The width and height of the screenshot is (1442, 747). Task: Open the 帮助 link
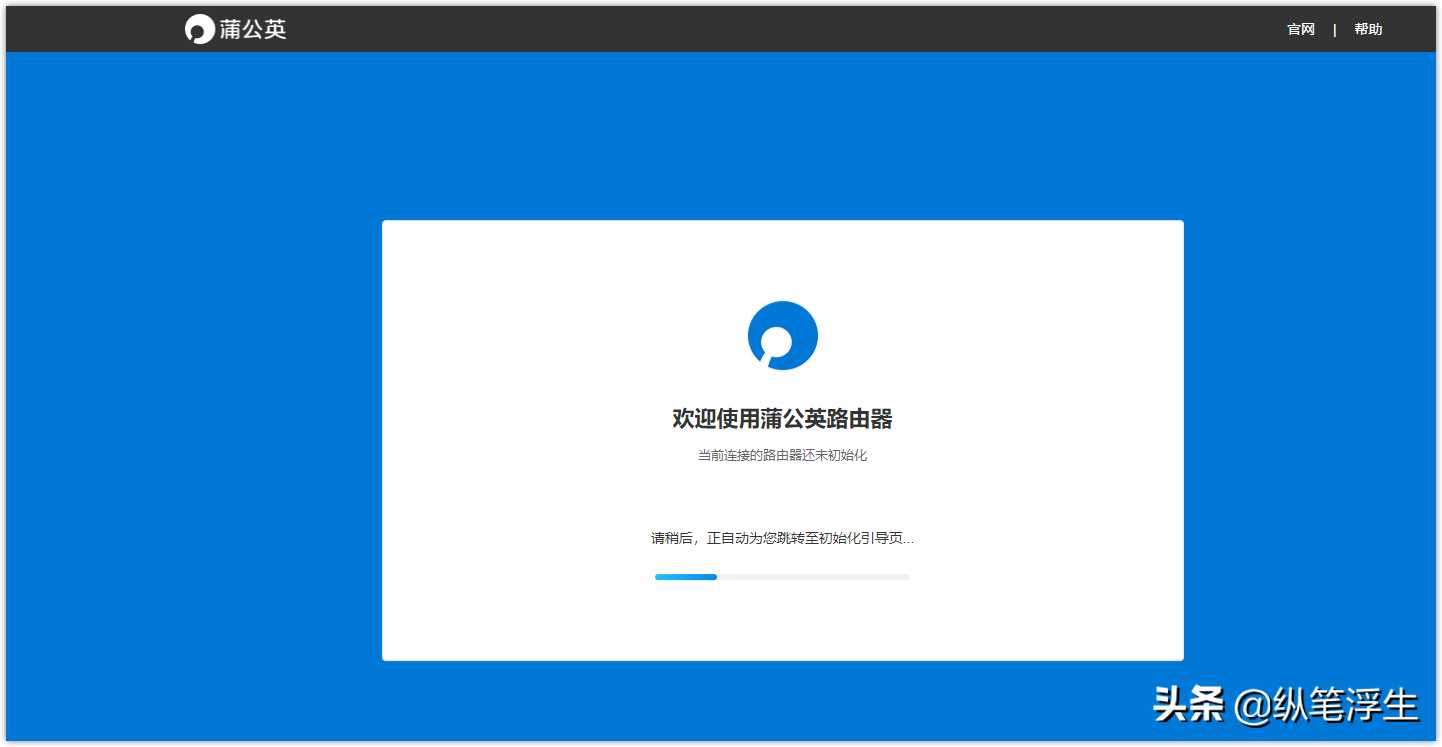click(x=1368, y=29)
